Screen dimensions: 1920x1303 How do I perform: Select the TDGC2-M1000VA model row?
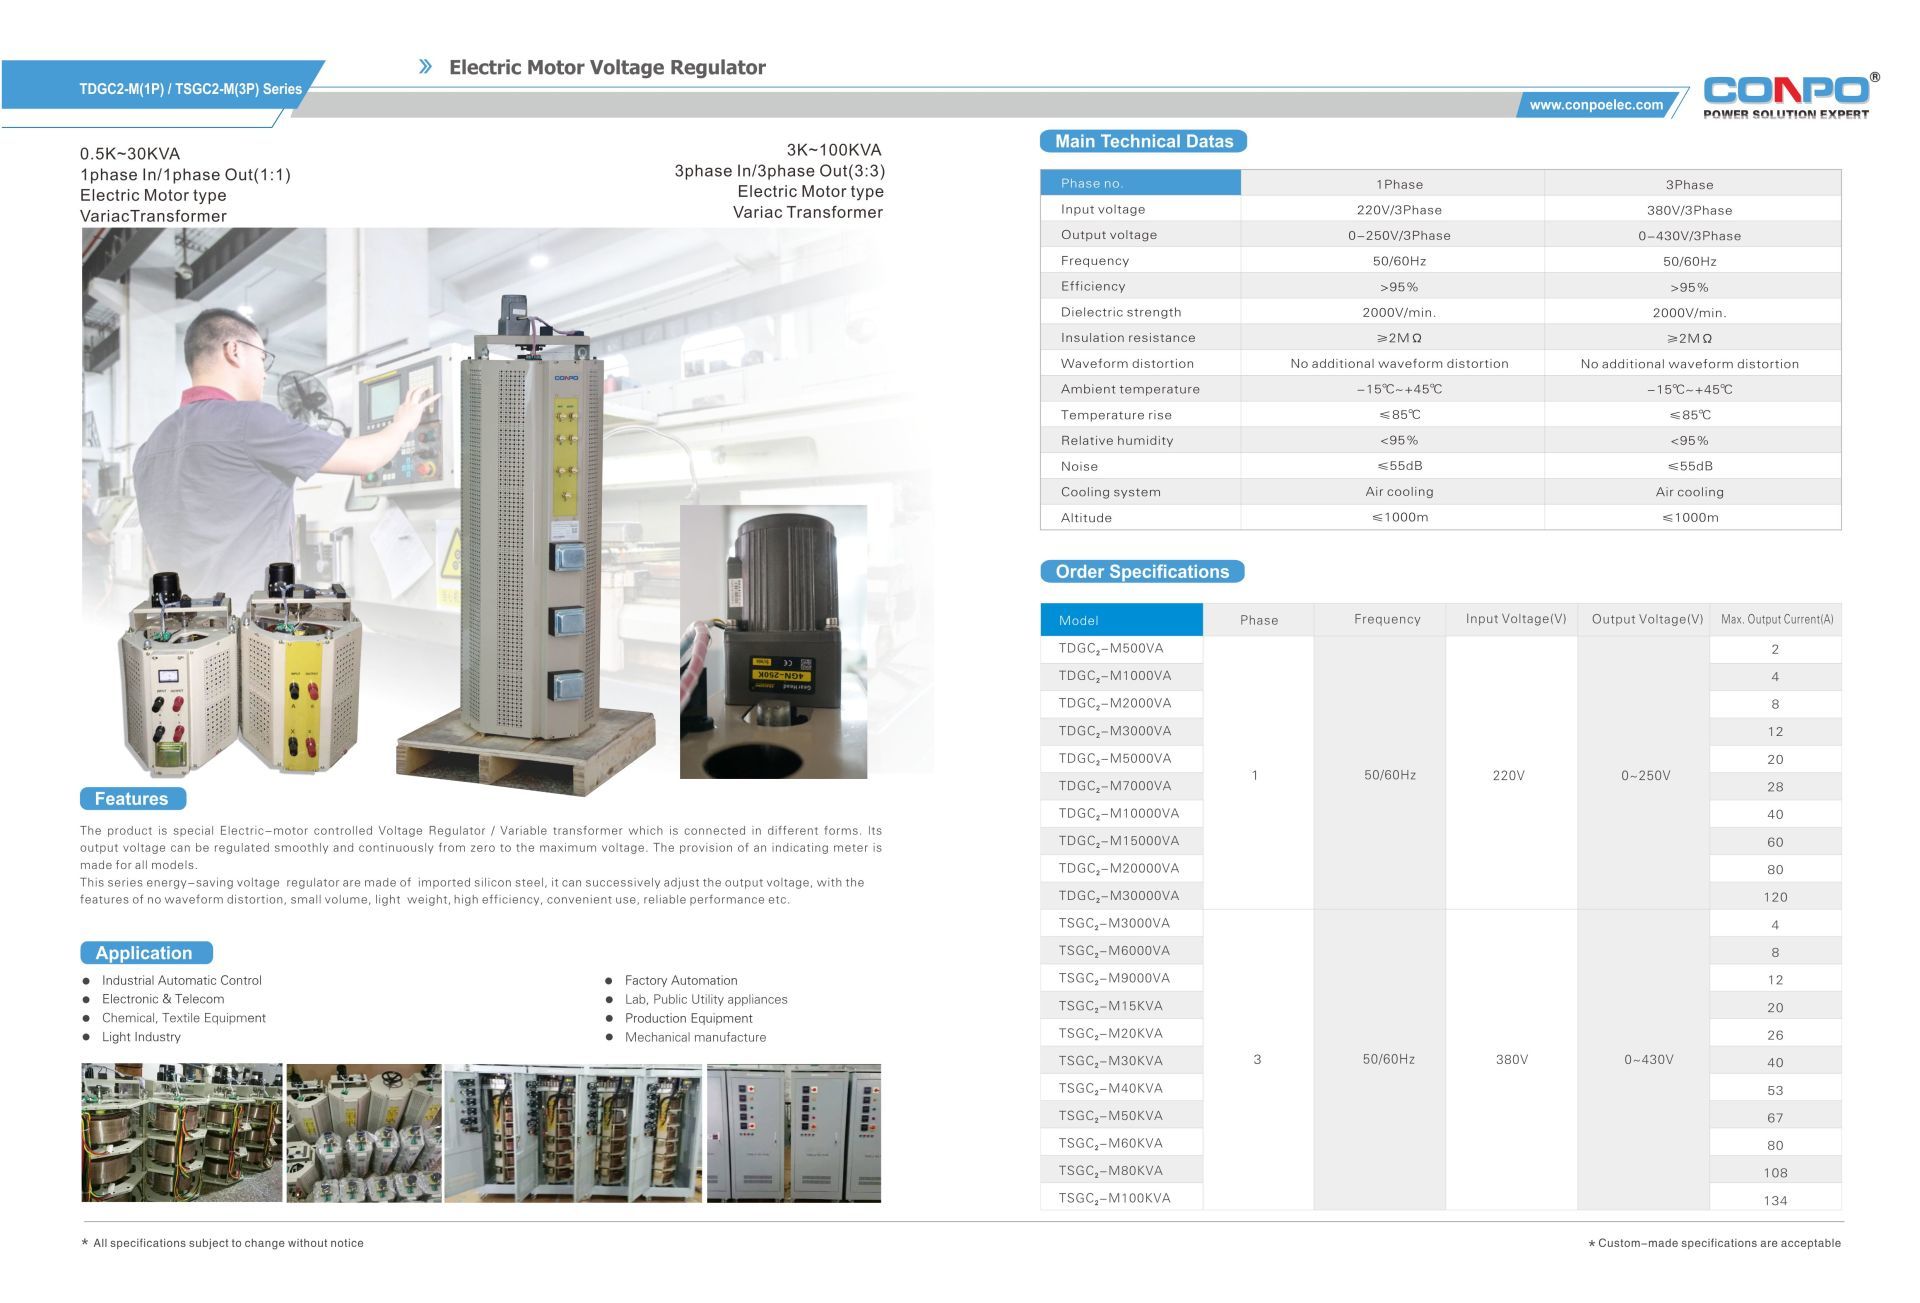[1121, 676]
